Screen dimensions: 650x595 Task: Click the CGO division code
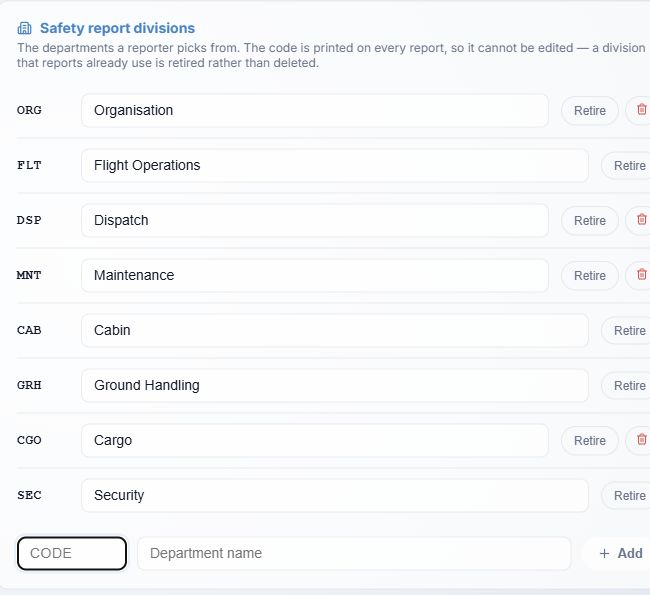(x=29, y=440)
